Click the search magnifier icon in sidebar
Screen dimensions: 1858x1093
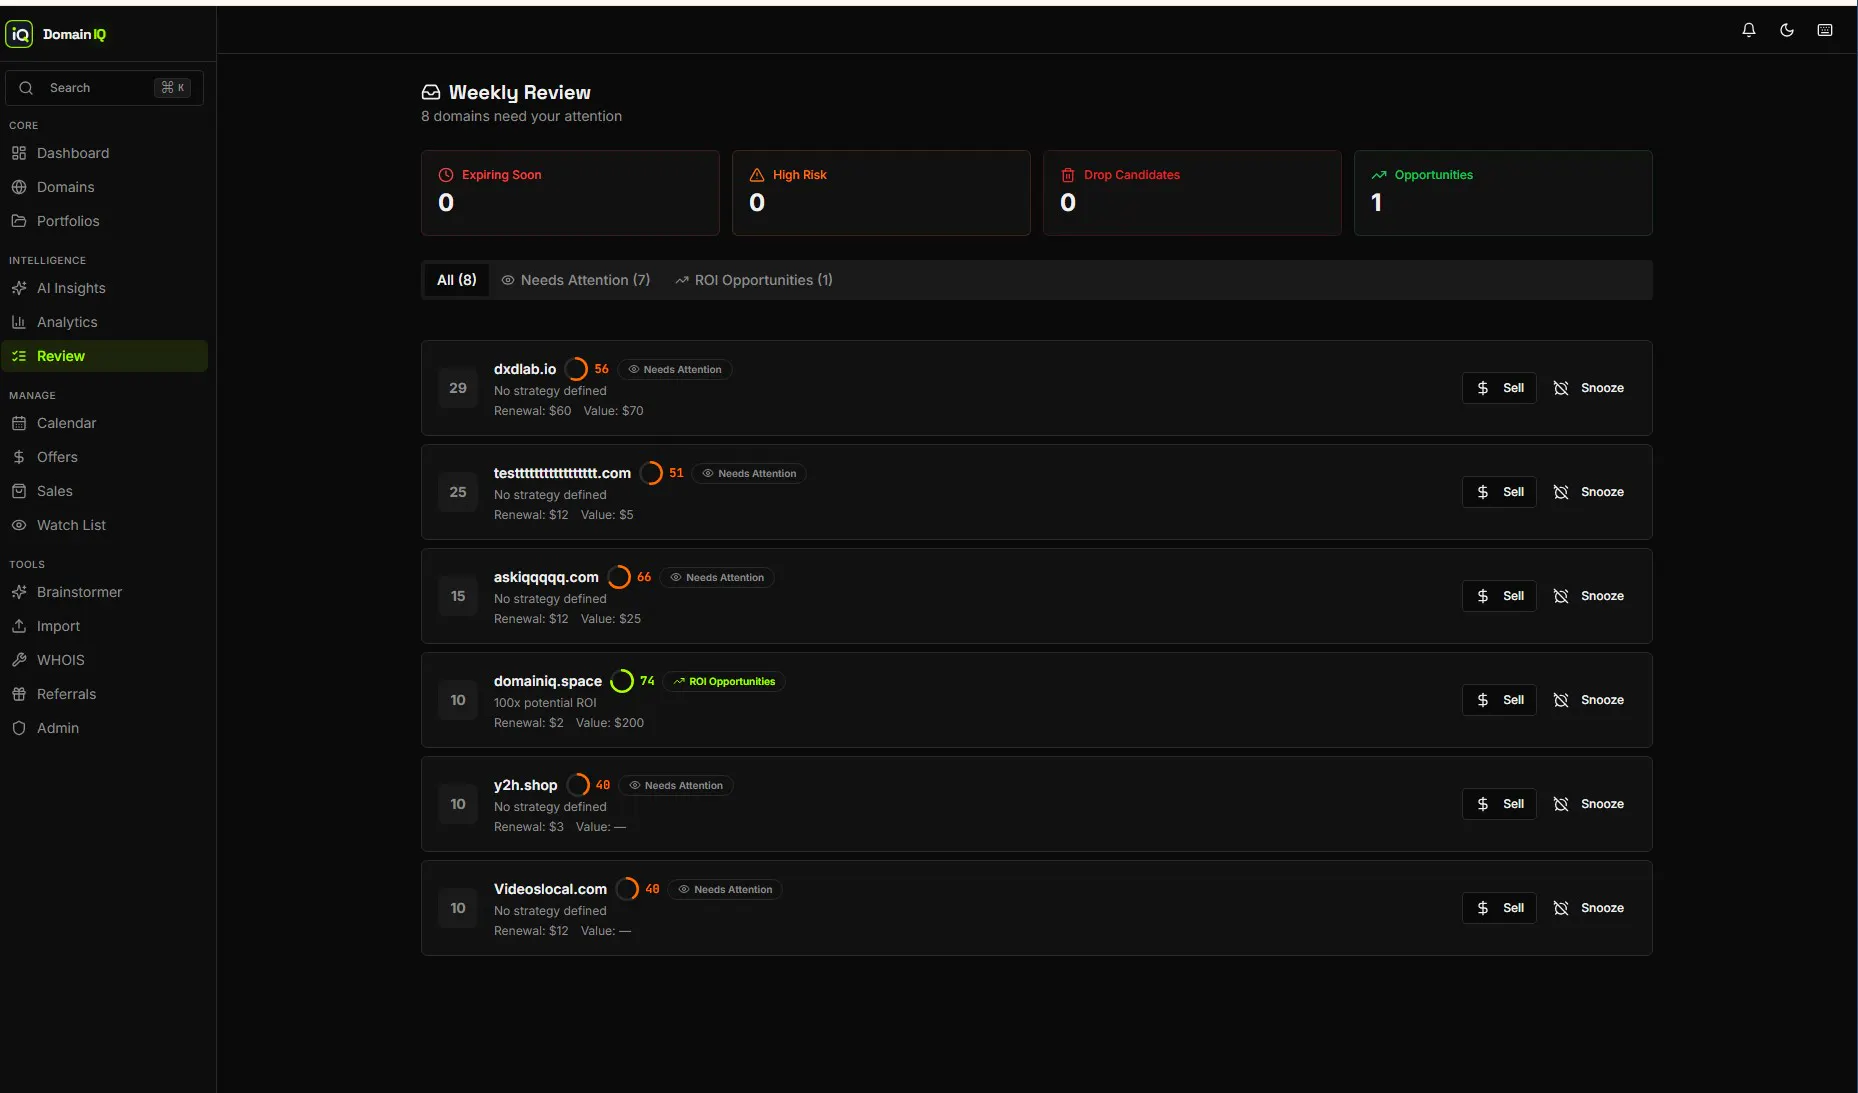click(26, 88)
